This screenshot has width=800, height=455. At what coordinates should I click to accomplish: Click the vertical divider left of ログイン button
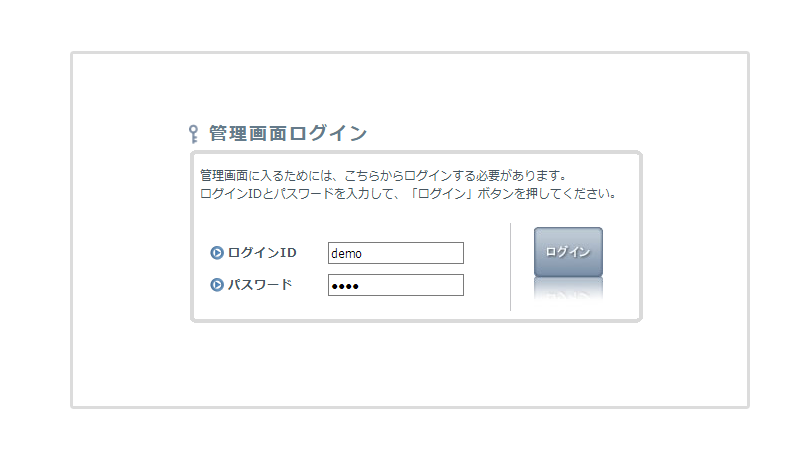click(x=510, y=266)
